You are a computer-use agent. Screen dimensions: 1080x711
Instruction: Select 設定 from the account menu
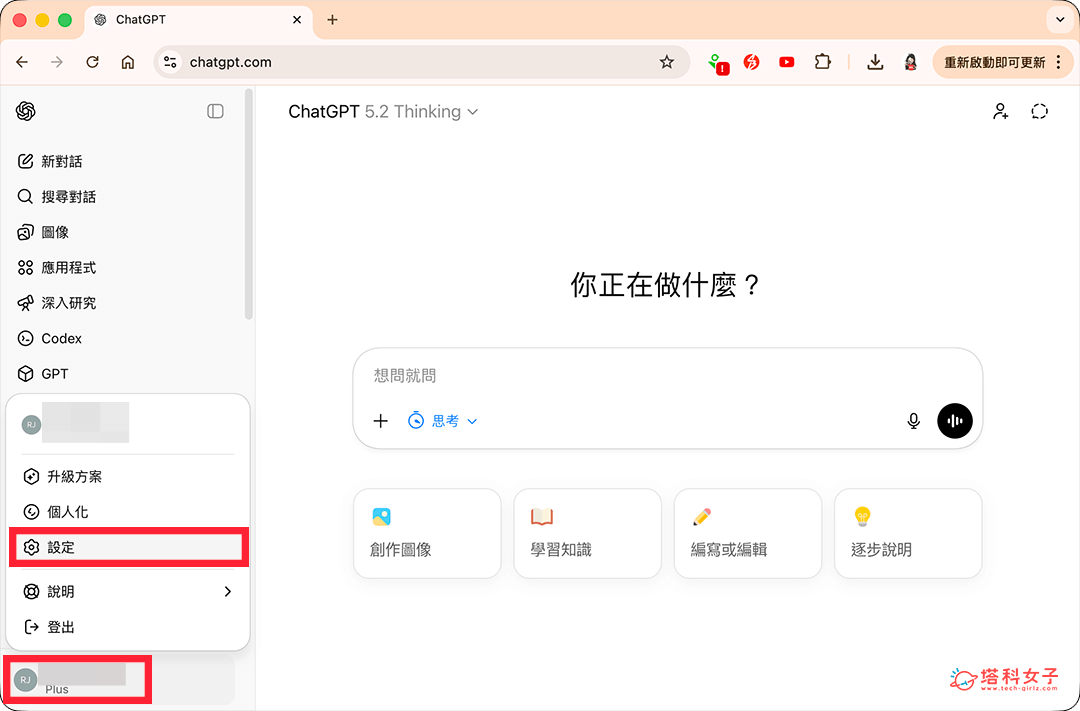pyautogui.click(x=60, y=547)
